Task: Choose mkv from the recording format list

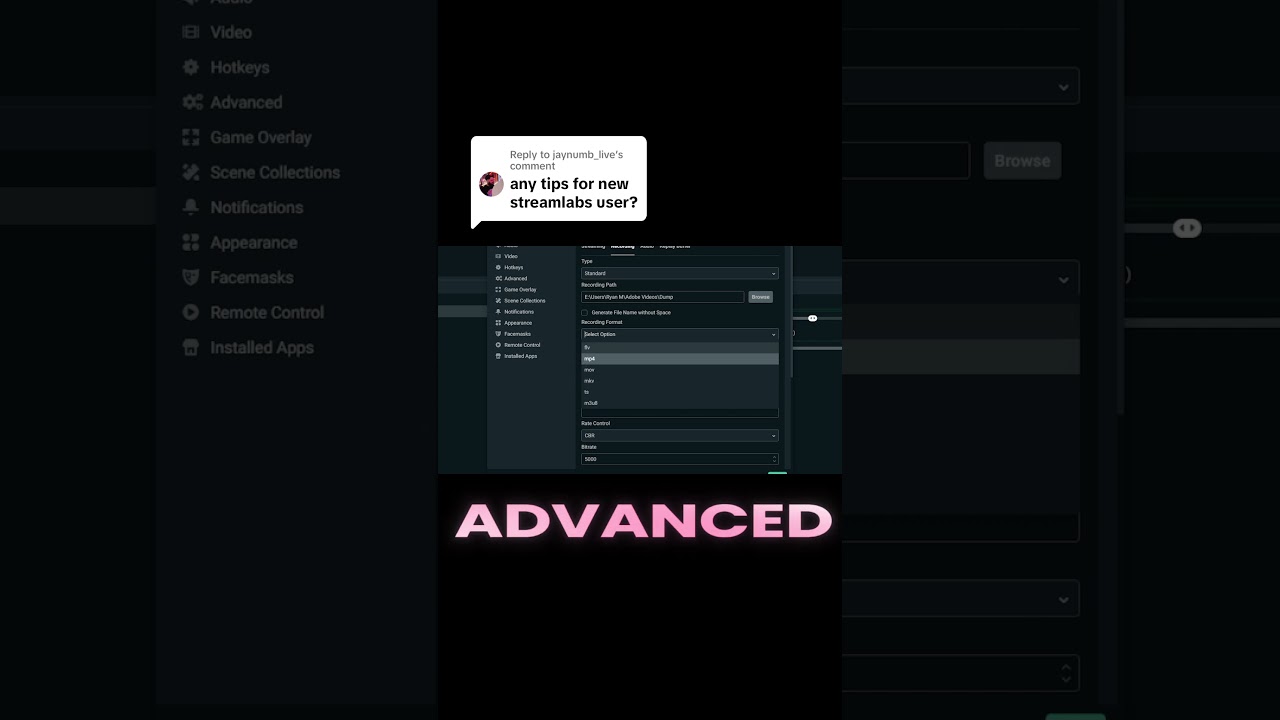Action: 680,380
